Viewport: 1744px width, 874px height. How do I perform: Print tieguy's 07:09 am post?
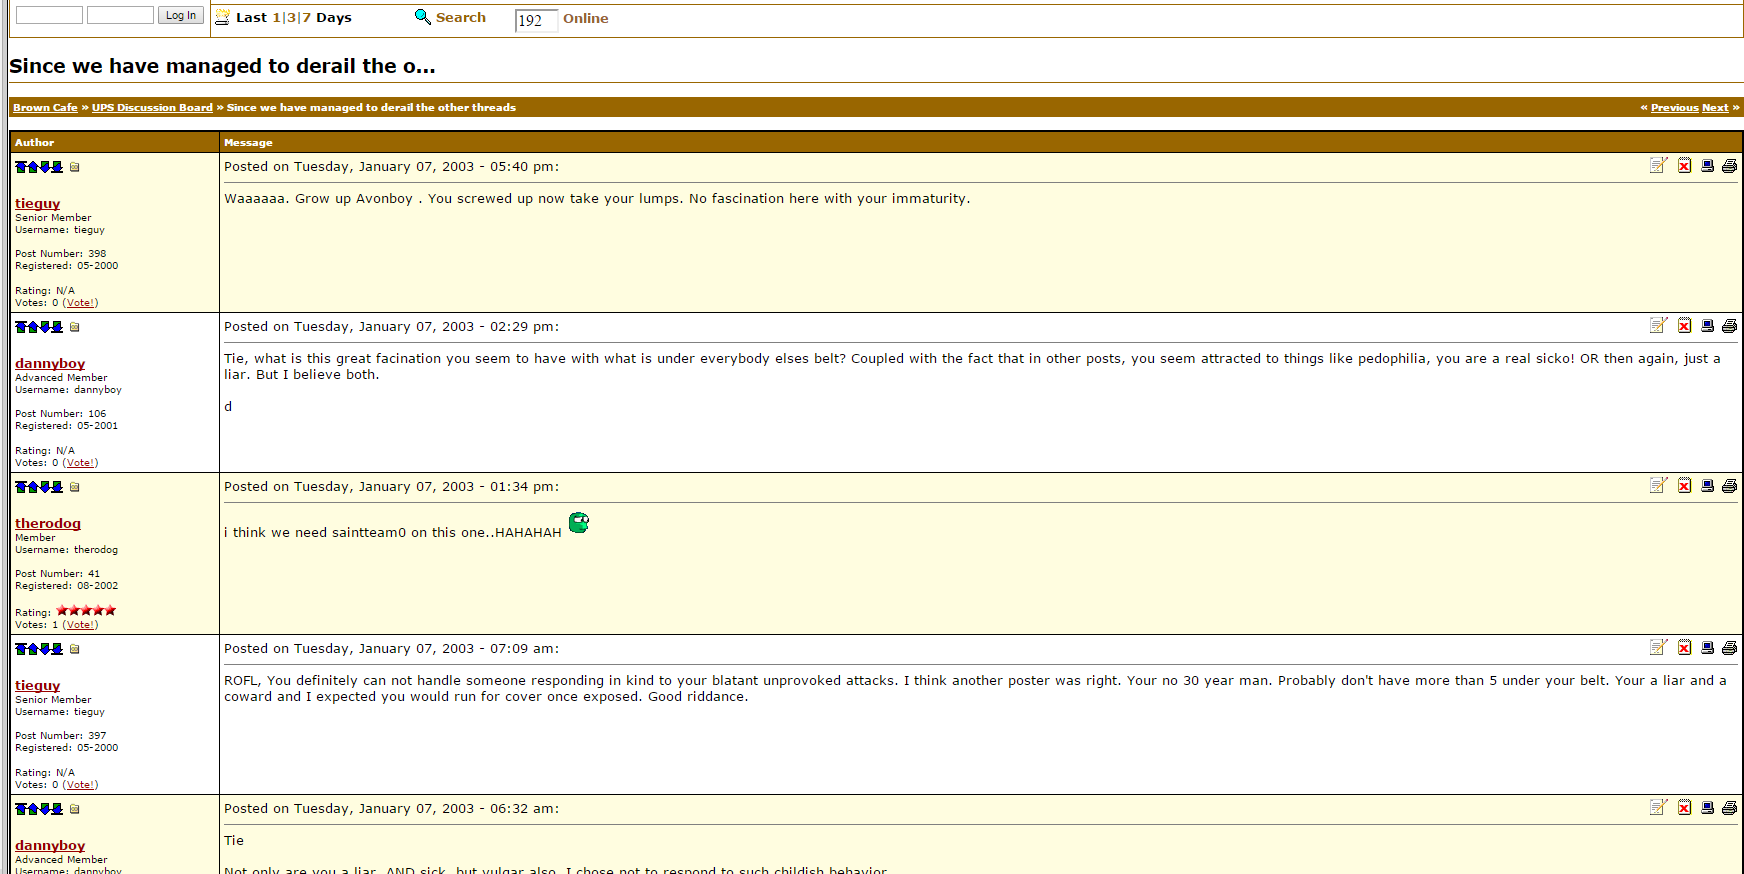[x=1729, y=648]
